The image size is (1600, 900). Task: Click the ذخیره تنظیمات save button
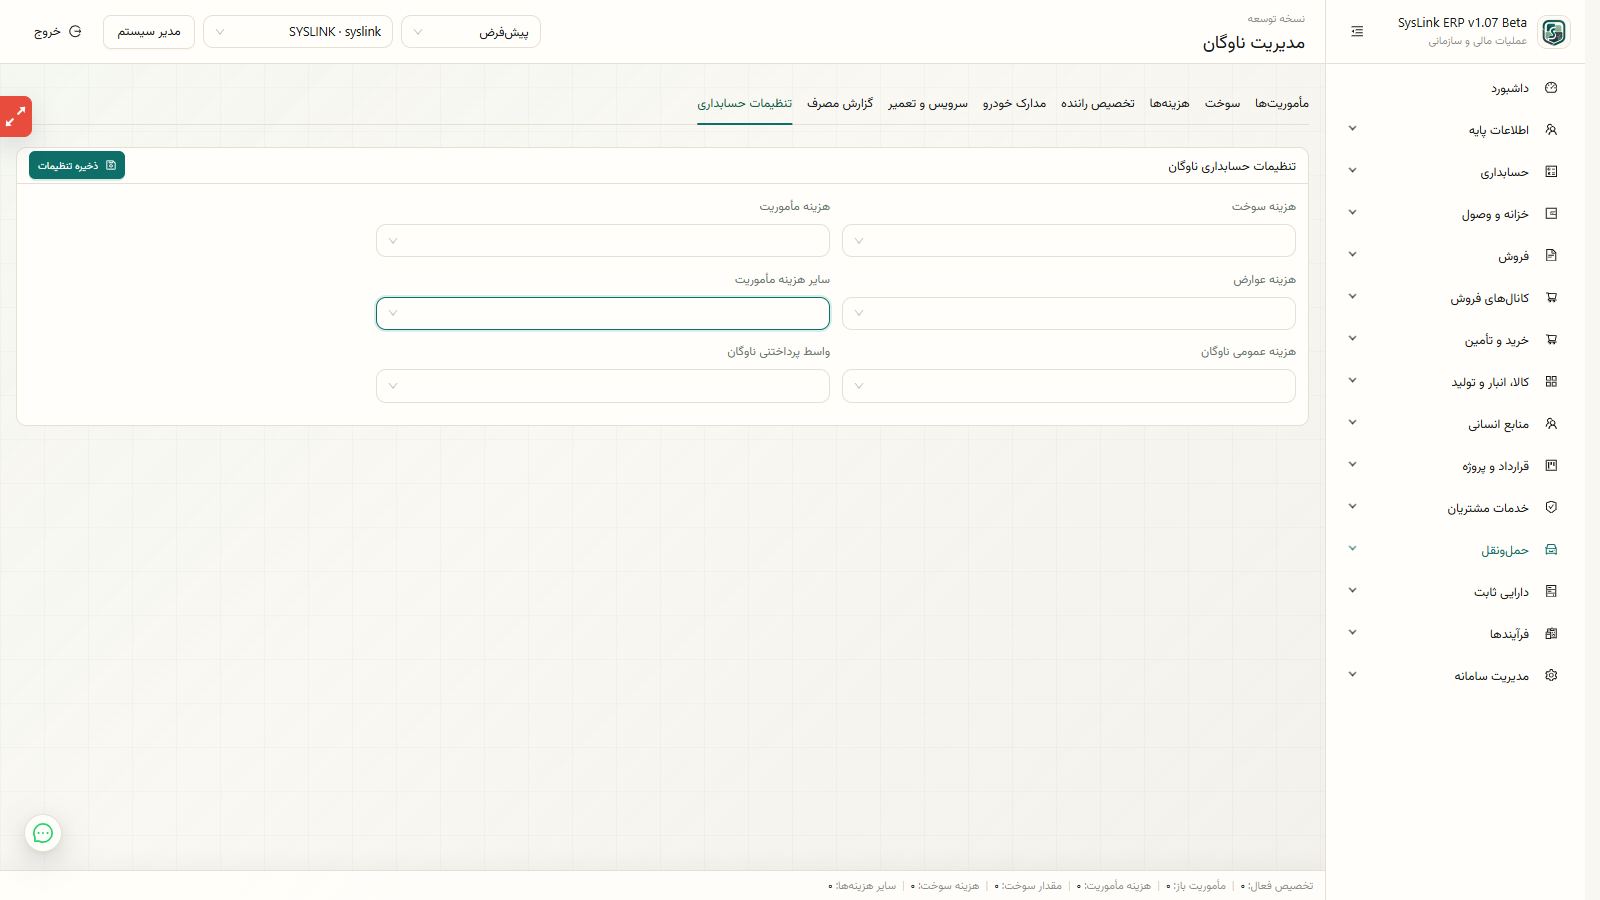[x=77, y=165]
